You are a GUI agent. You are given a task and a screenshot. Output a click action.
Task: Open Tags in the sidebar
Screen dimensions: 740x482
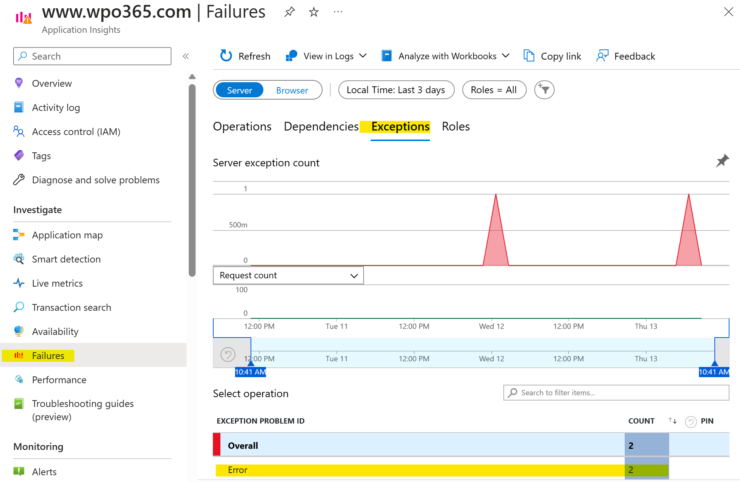coord(41,156)
